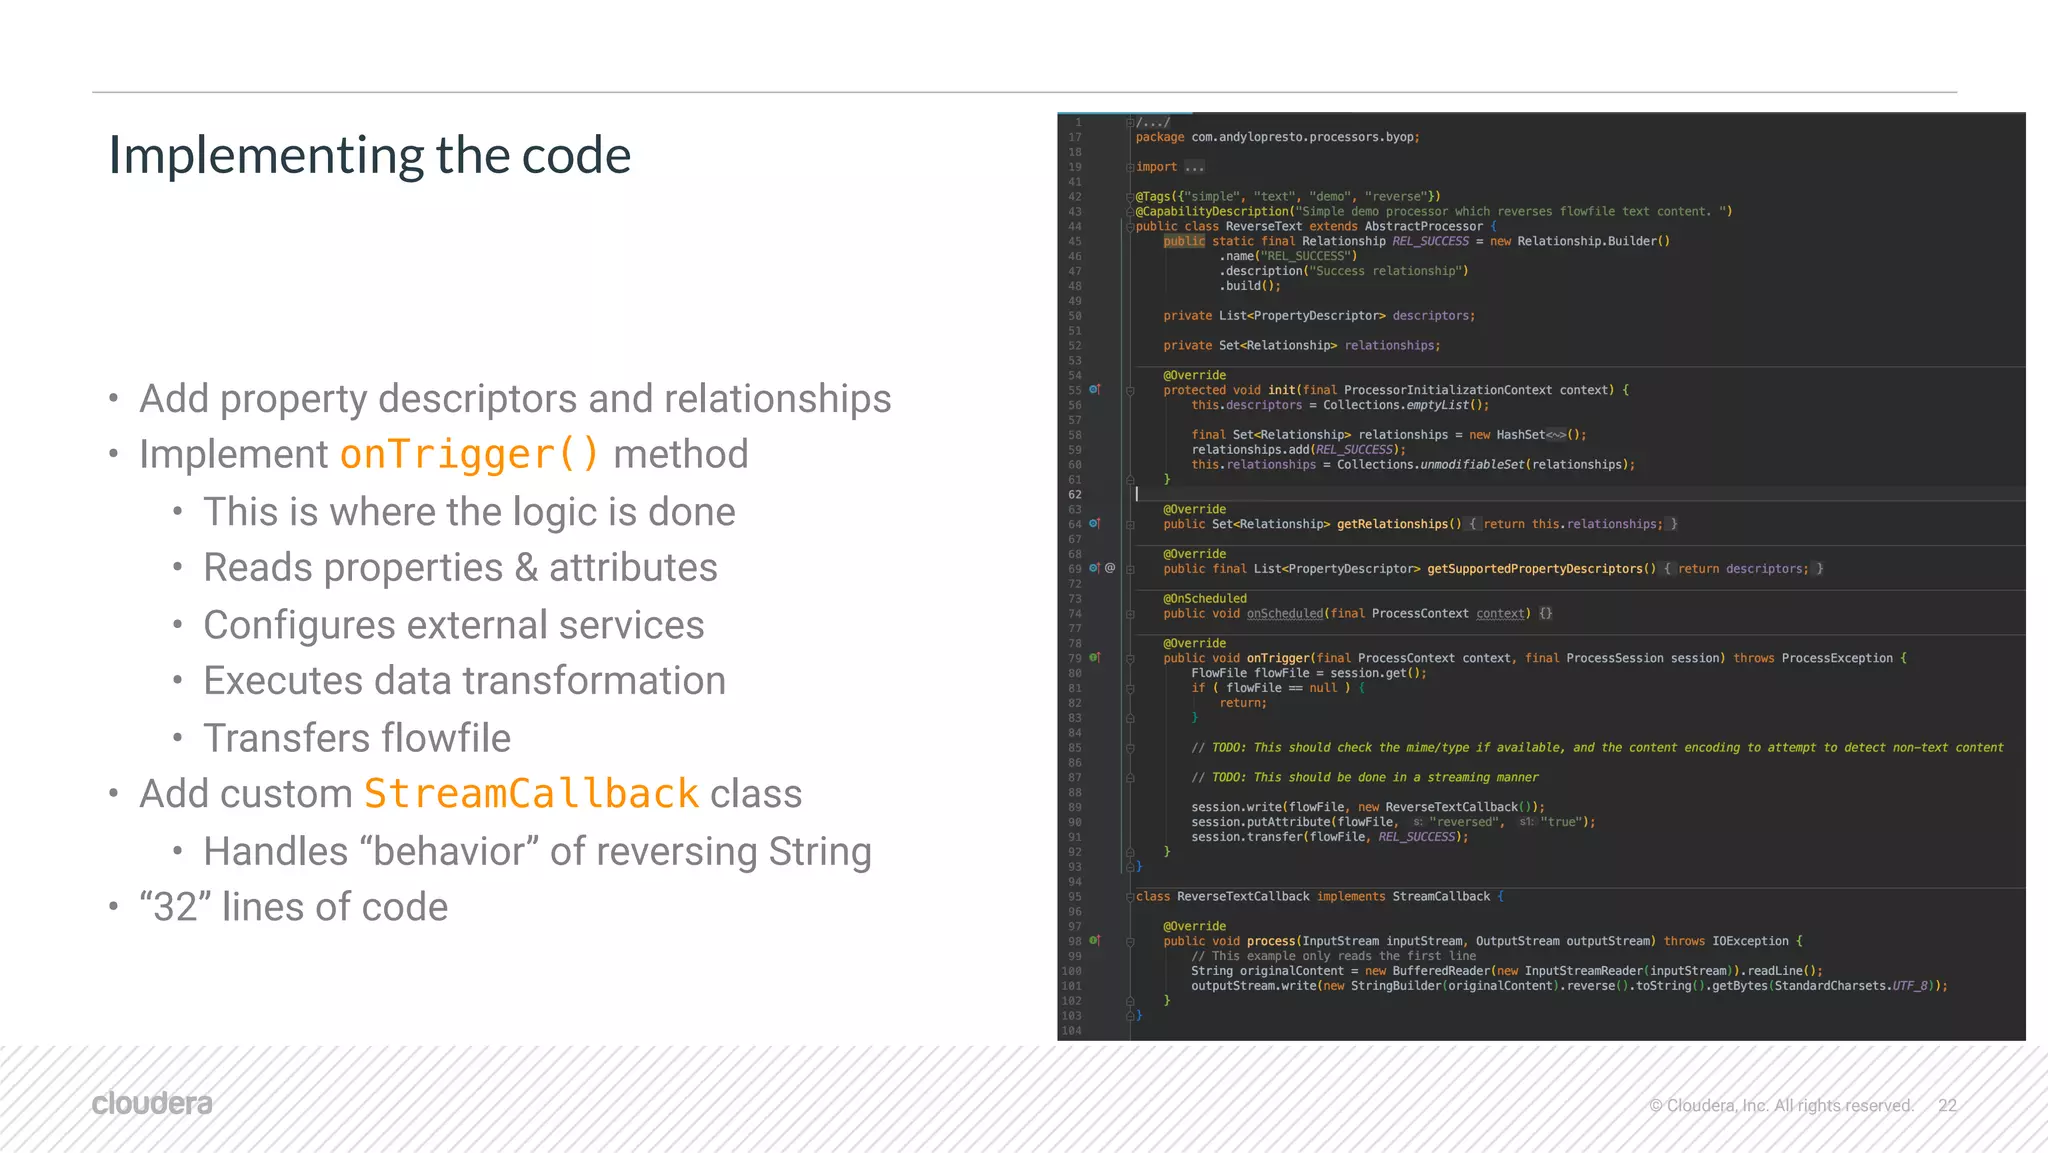Click the override gutter icon on line 69
This screenshot has width=2048, height=1153.
tap(1094, 568)
